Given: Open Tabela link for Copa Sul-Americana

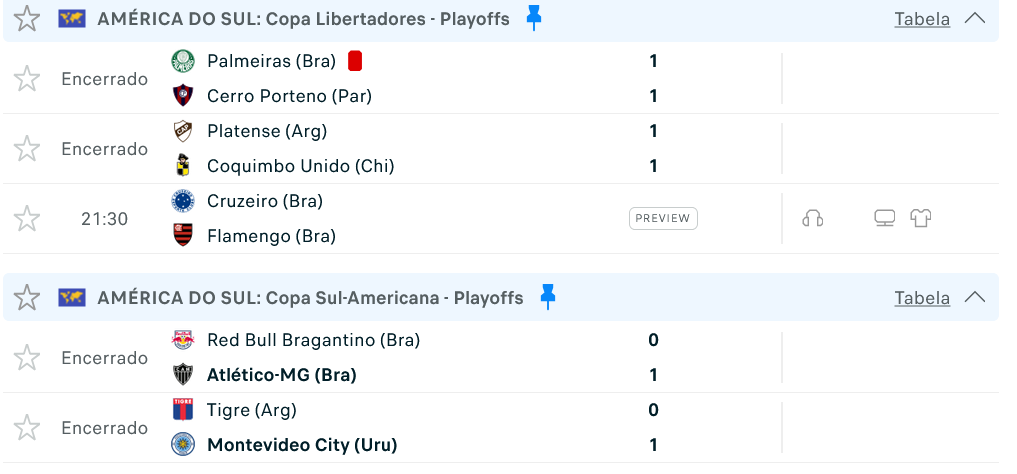Looking at the screenshot, I should (x=922, y=298).
